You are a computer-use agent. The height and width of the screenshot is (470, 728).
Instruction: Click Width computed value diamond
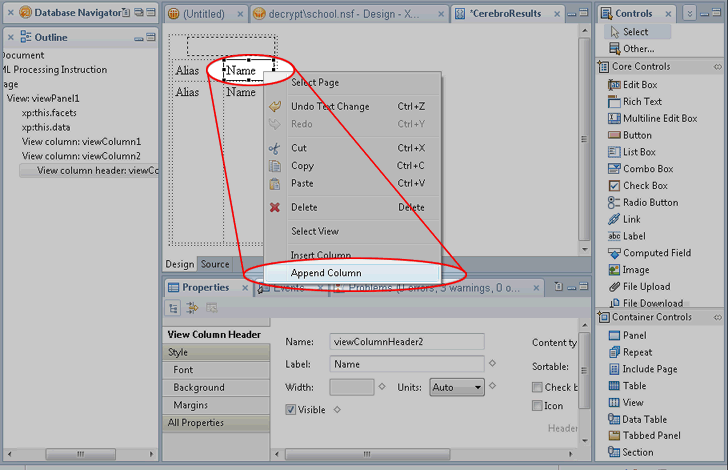(382, 386)
